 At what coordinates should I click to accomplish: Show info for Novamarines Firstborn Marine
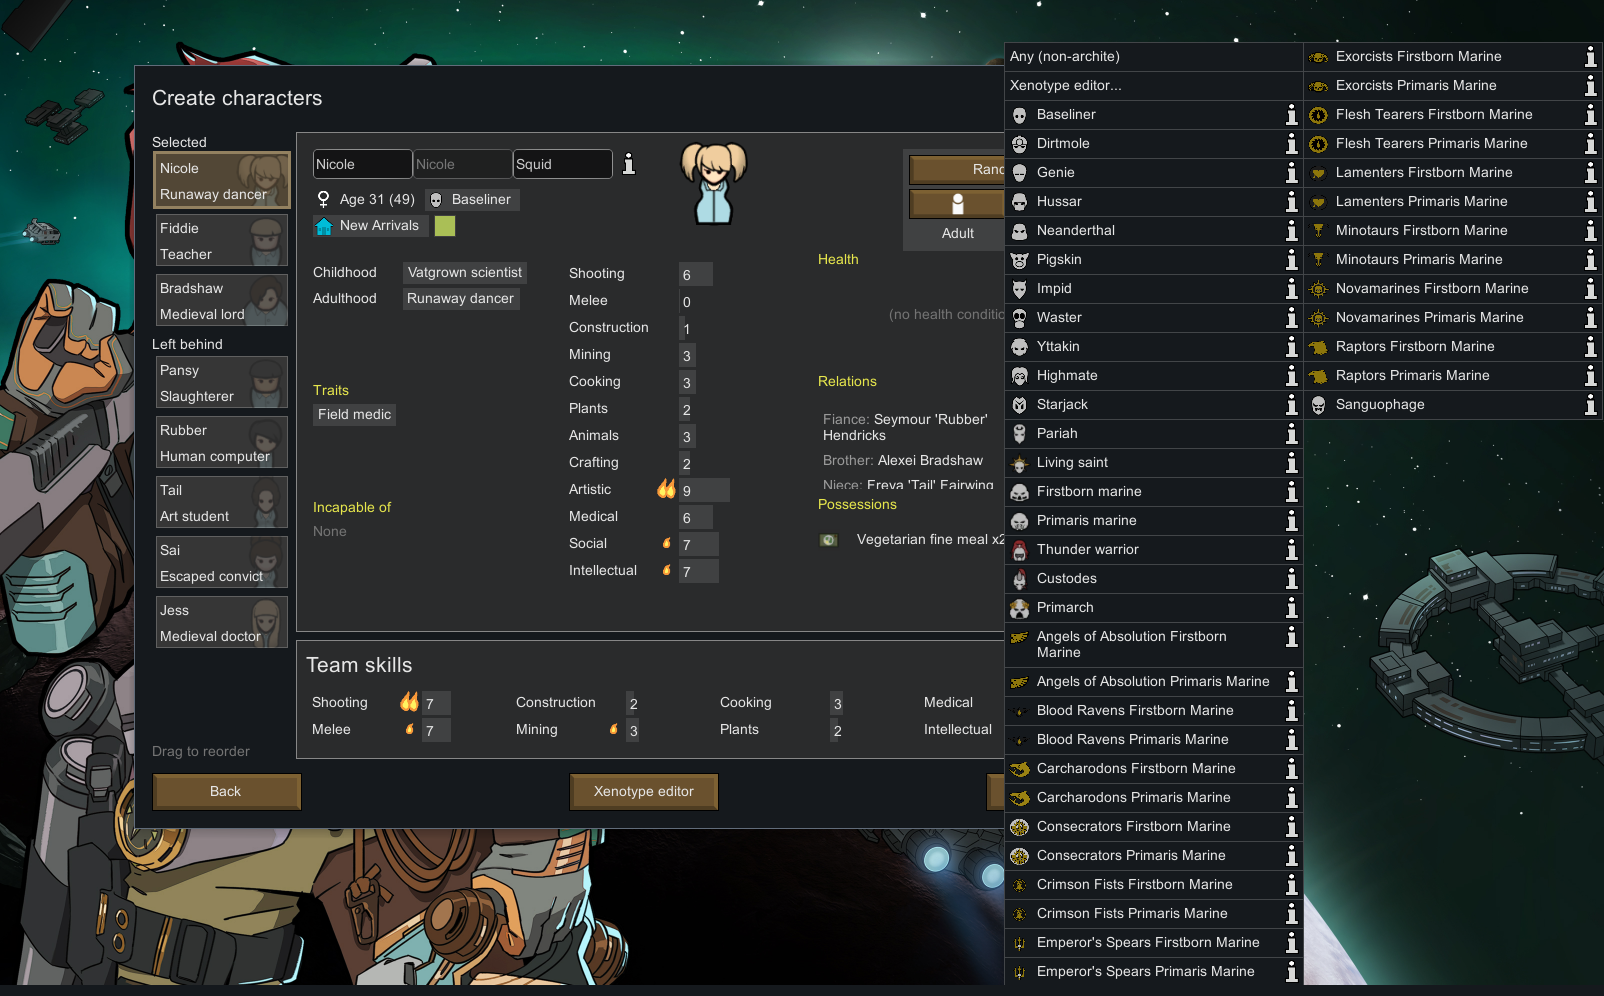coord(1590,289)
